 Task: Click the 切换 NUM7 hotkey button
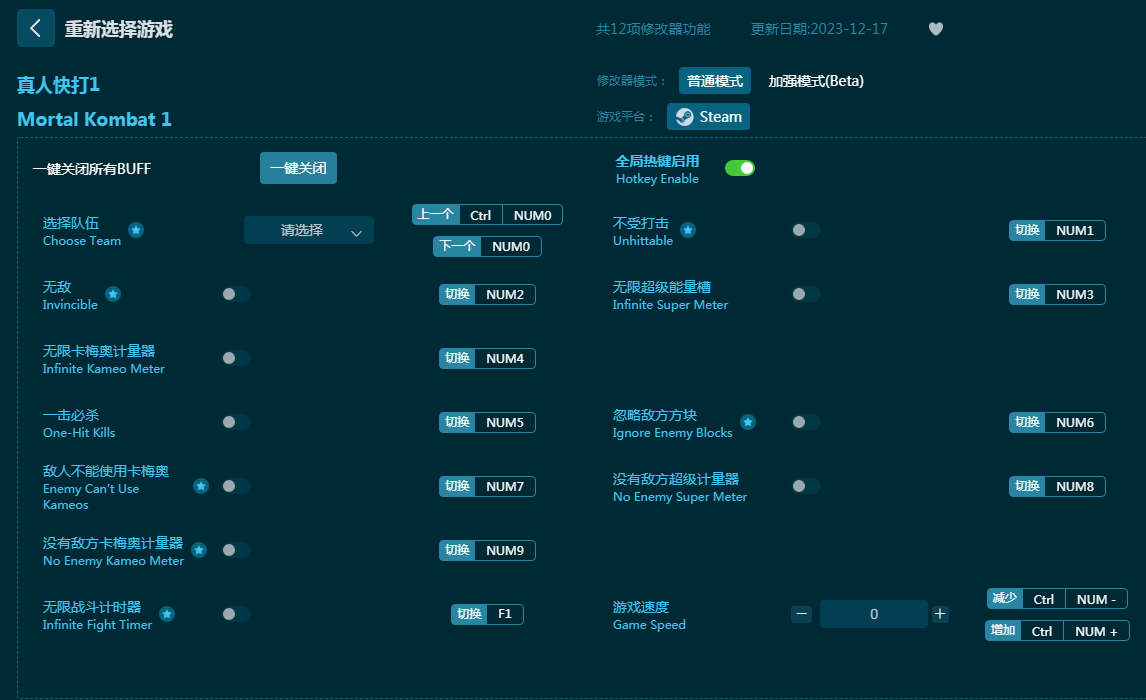pos(487,486)
